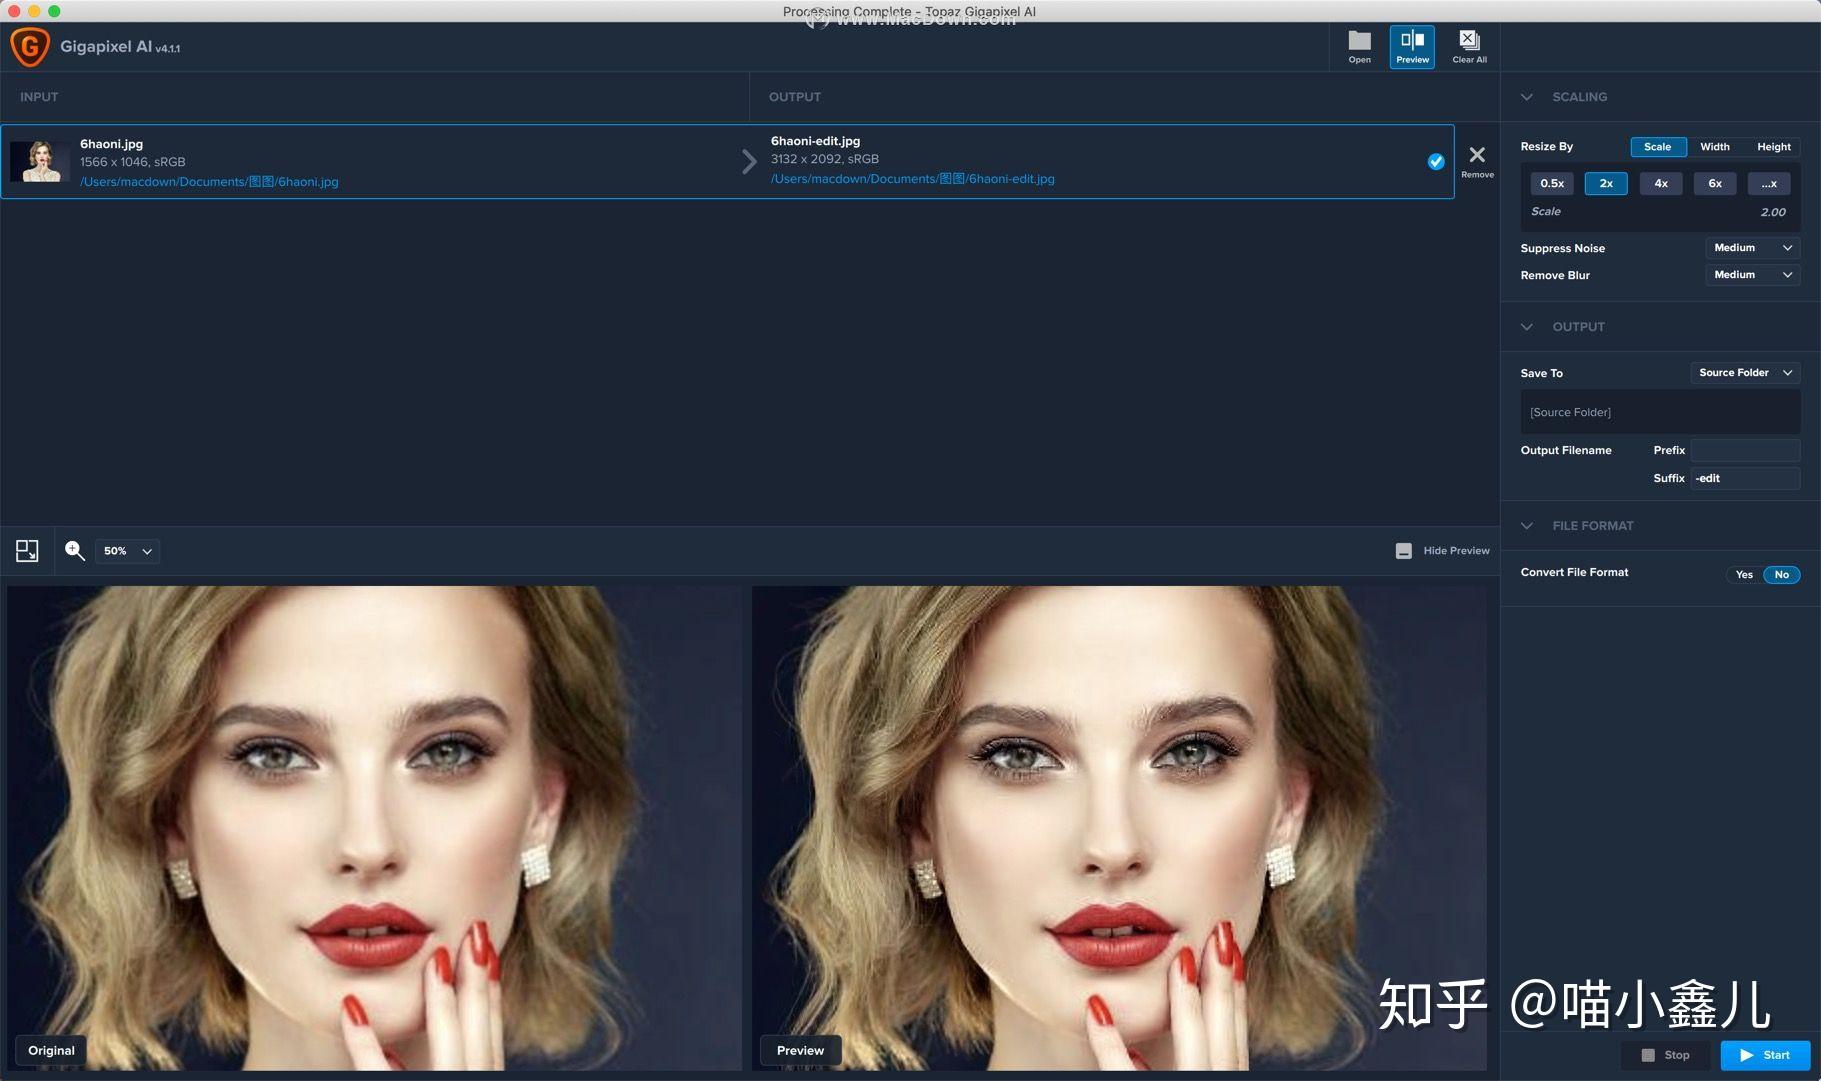
Task: Open the Save To folder dropdown
Action: click(x=1743, y=372)
